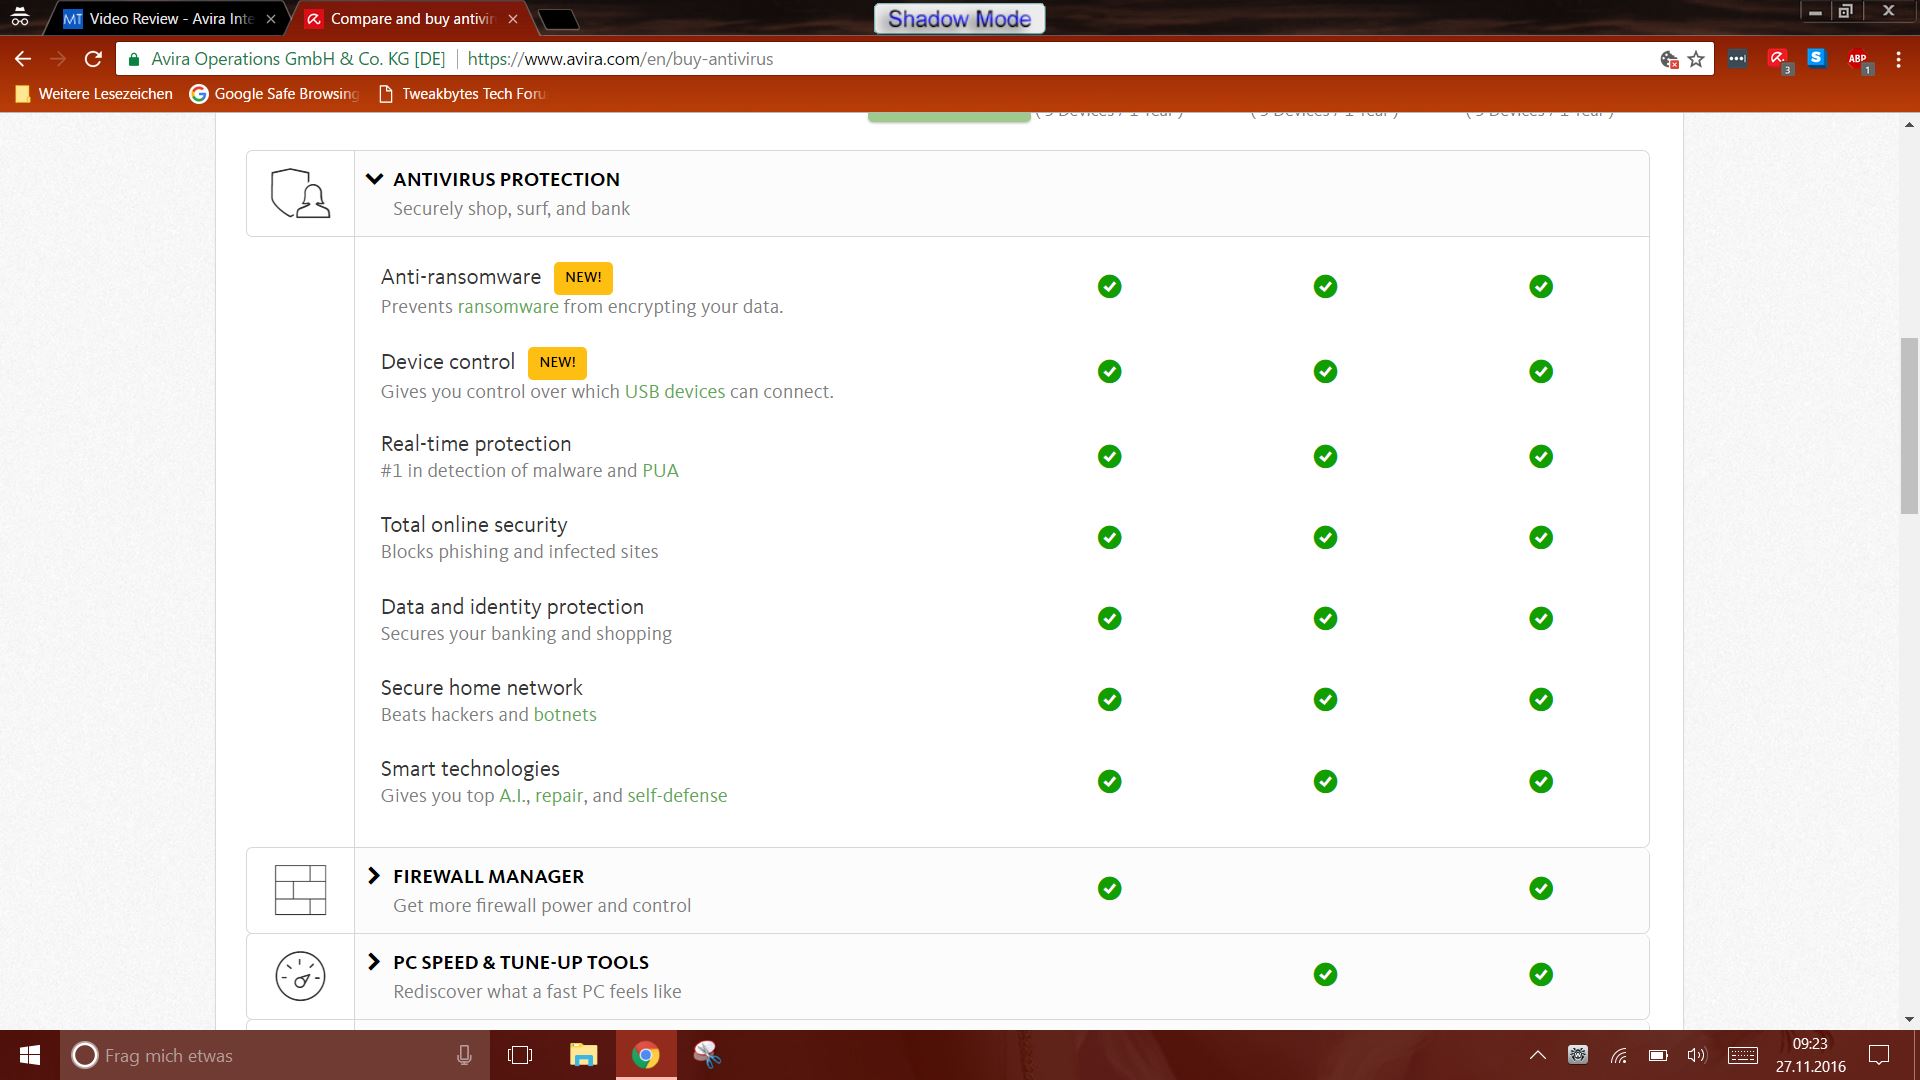Image resolution: width=1920 pixels, height=1080 pixels.
Task: Click the speedometer PC speed icon
Action: point(300,976)
